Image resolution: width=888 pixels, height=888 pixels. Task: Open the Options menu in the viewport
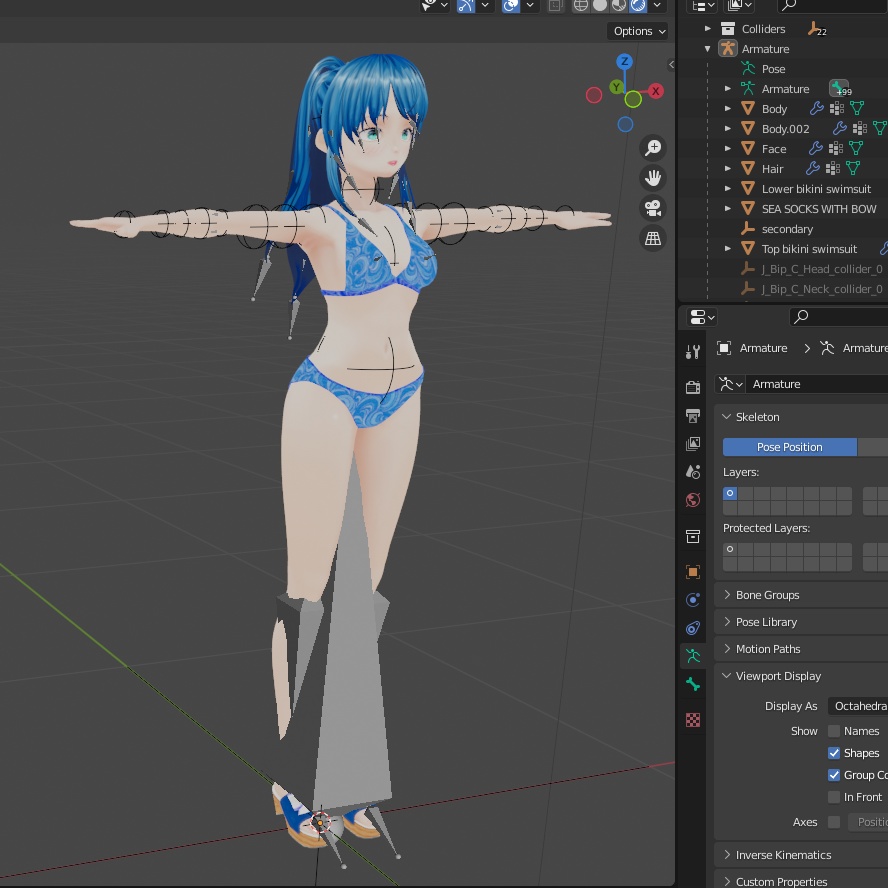tap(637, 31)
